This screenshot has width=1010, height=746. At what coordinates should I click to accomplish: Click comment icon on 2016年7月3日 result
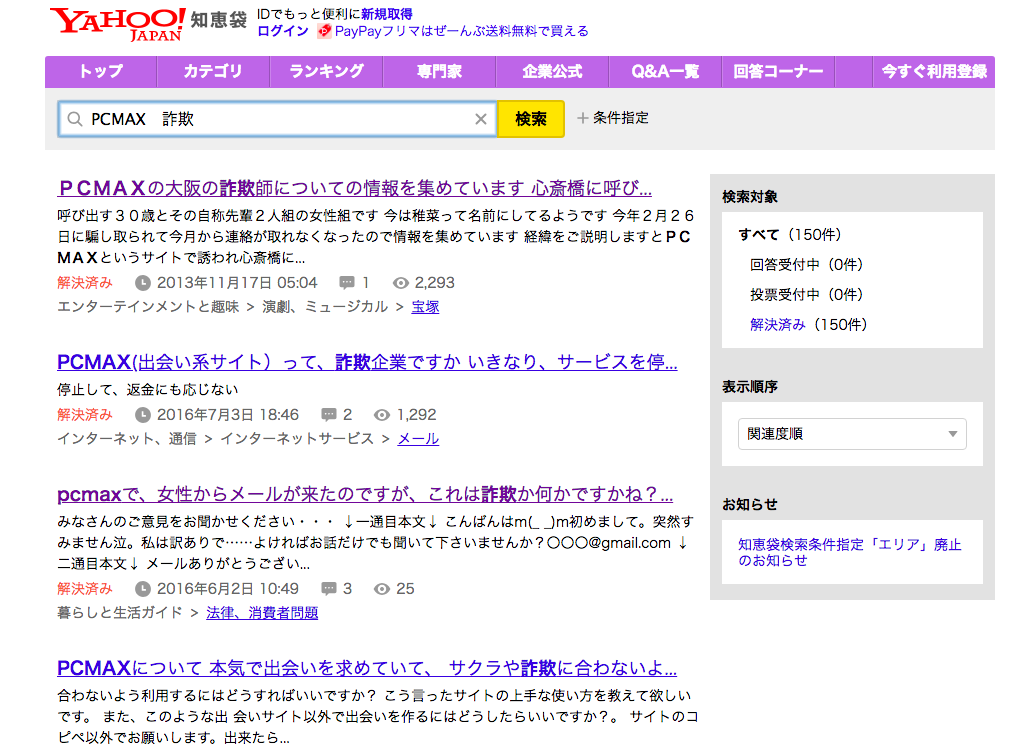[x=329, y=415]
